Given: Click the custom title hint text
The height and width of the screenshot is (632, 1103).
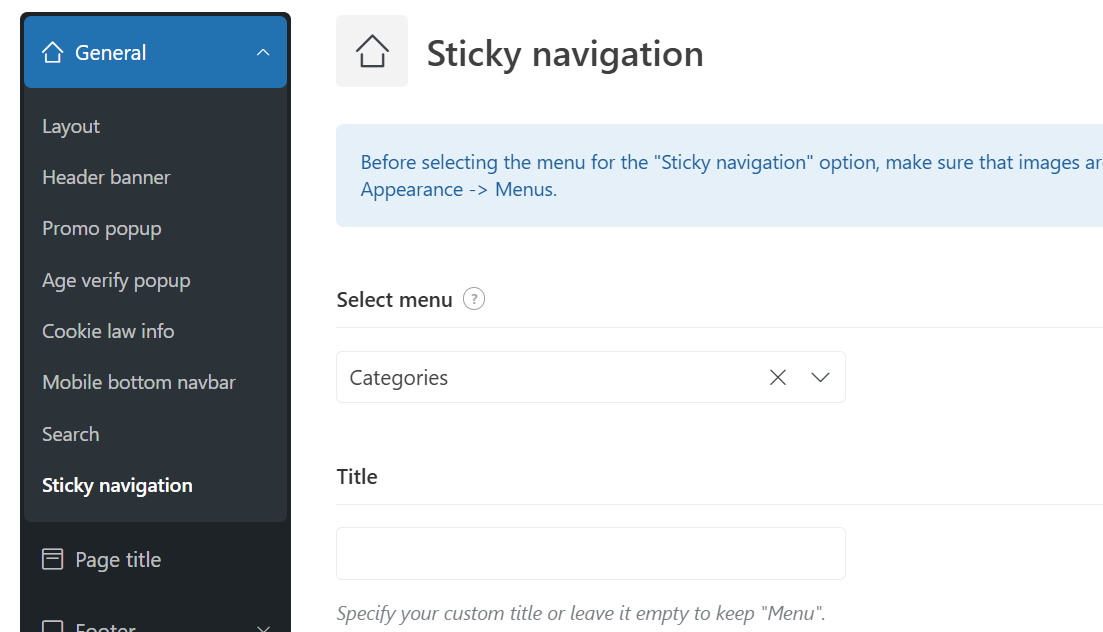Looking at the screenshot, I should [581, 613].
